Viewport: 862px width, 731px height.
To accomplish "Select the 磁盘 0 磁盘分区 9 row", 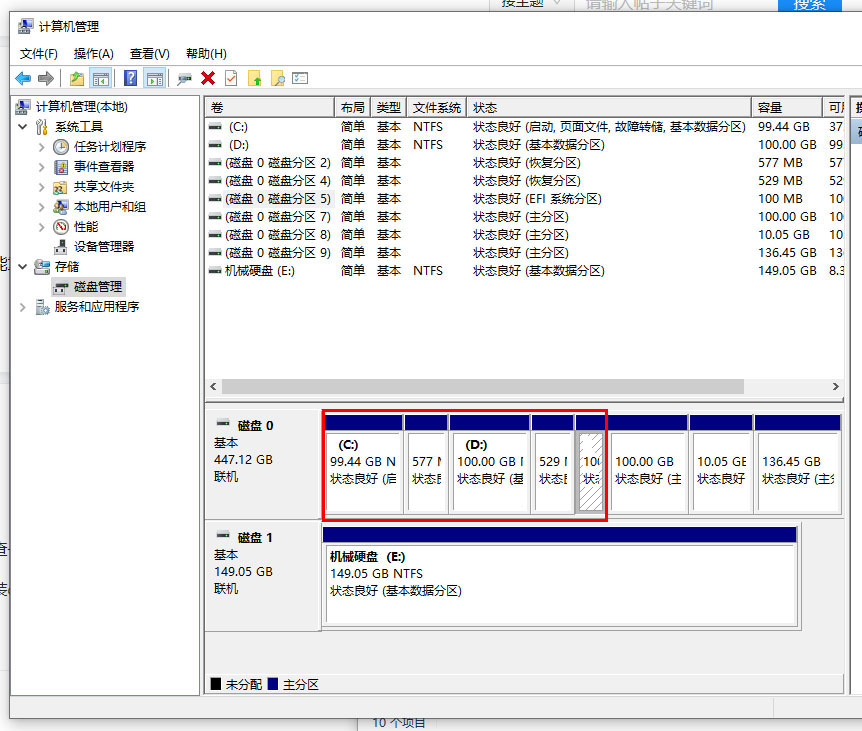I will point(524,253).
